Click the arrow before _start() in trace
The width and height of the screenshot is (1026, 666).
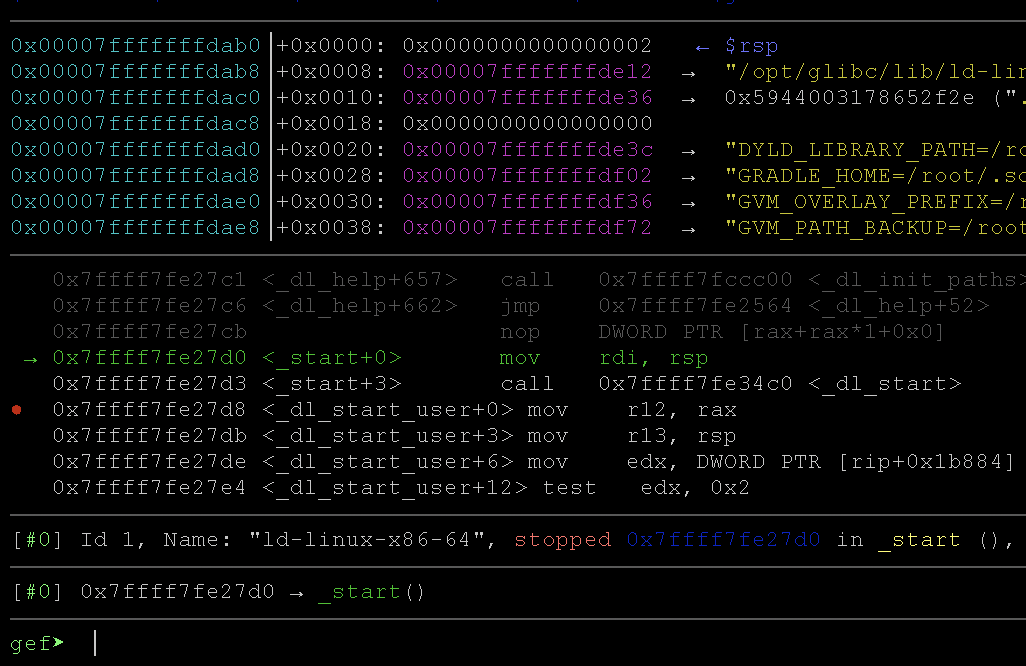[x=296, y=593]
